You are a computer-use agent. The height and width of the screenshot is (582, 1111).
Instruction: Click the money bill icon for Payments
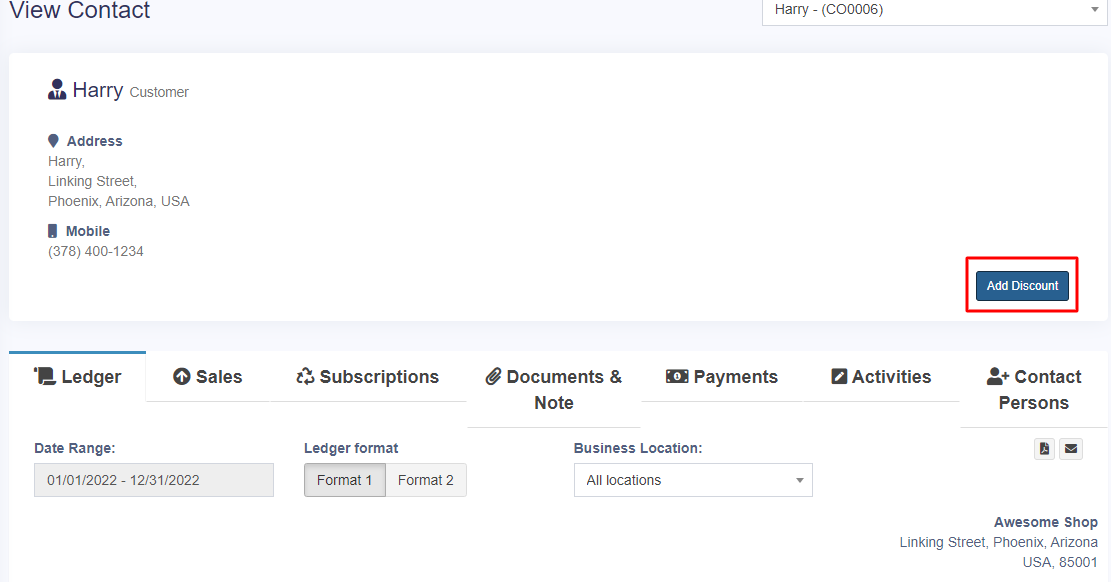click(677, 377)
